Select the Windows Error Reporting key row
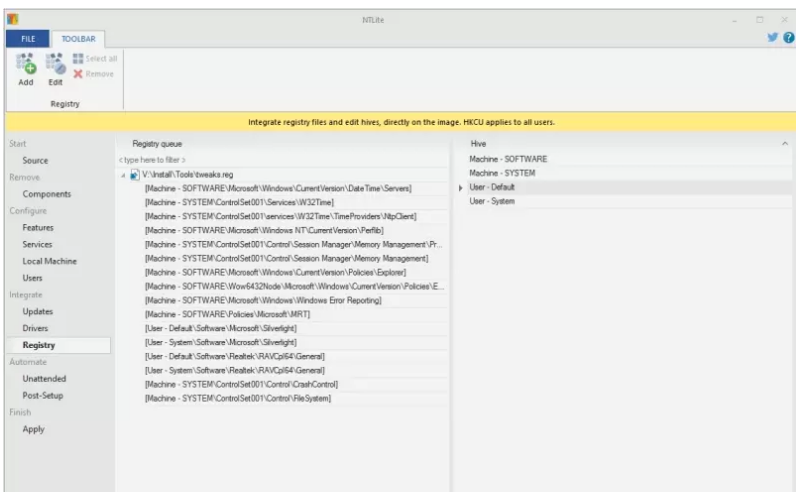 tap(263, 301)
